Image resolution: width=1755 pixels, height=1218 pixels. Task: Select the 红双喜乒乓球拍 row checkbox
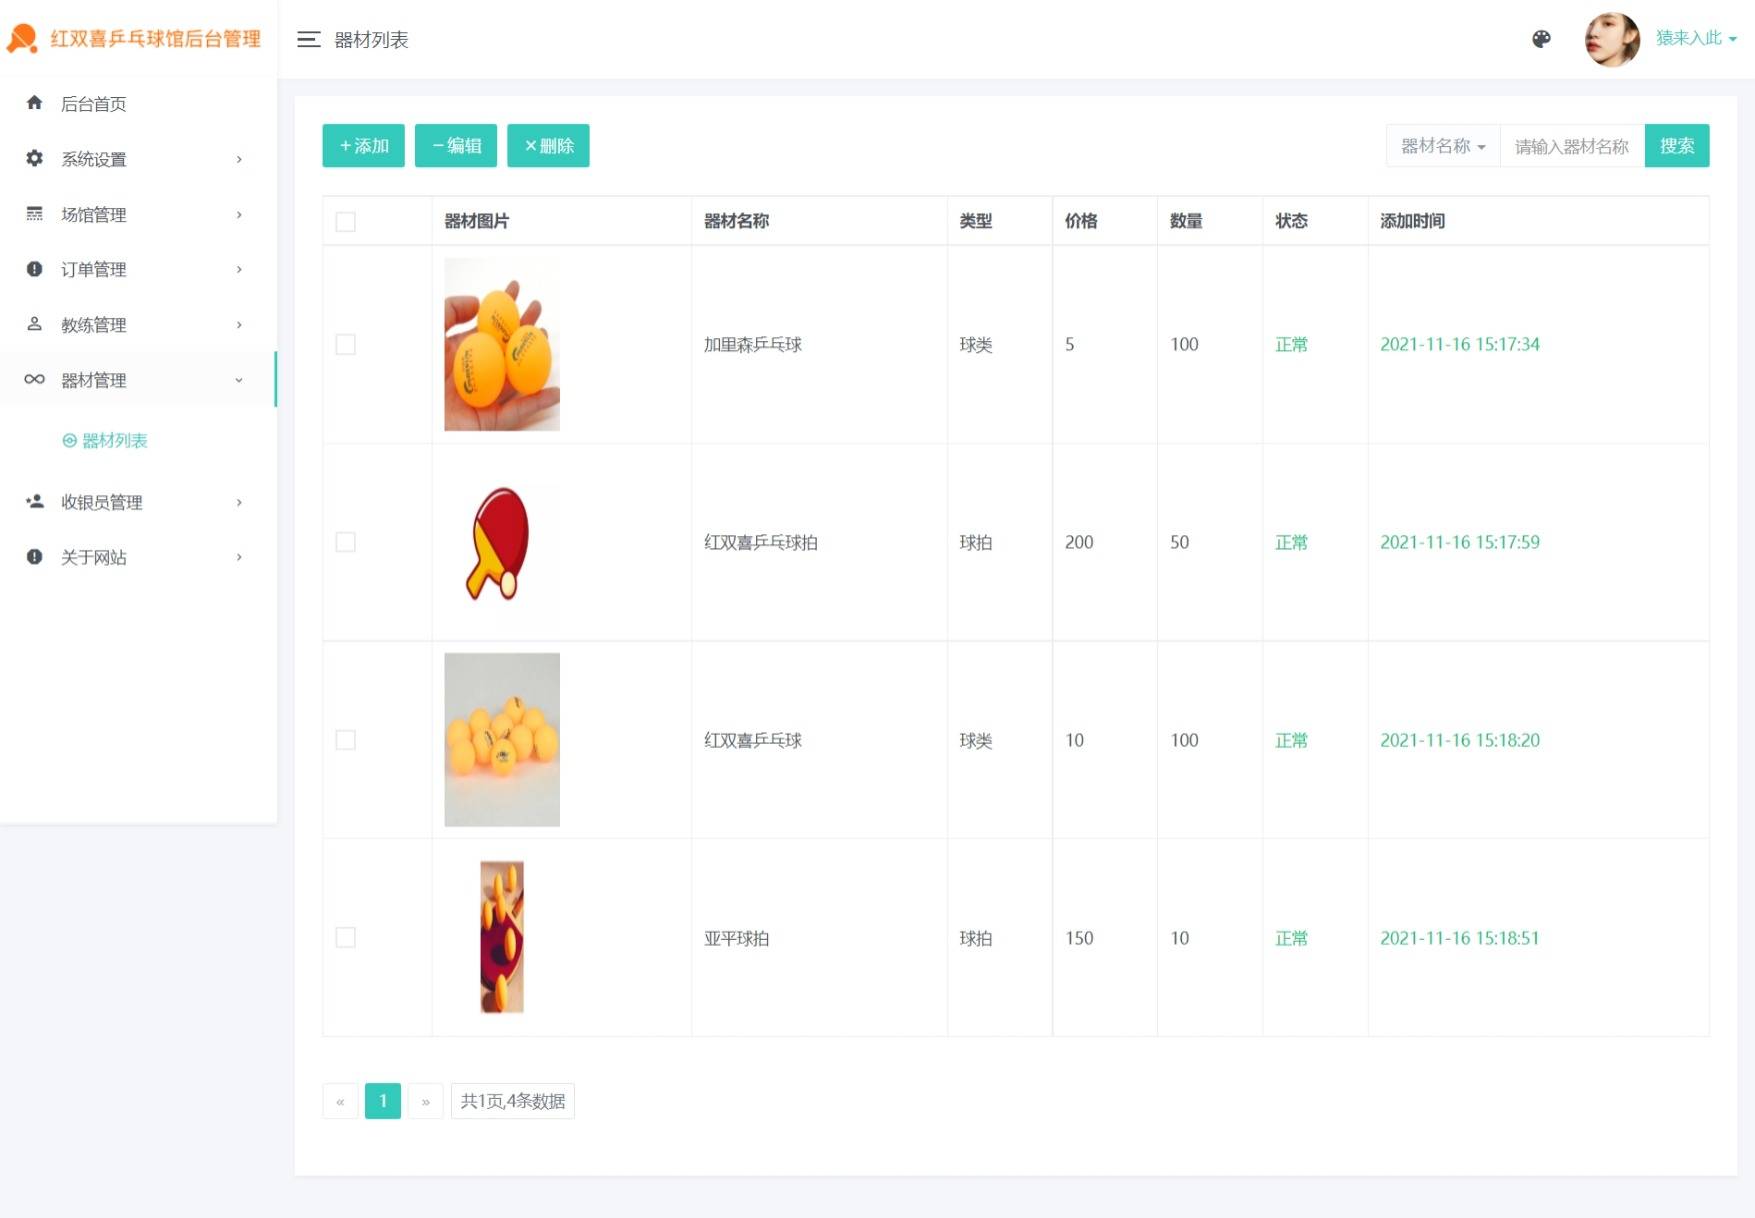[x=346, y=542]
